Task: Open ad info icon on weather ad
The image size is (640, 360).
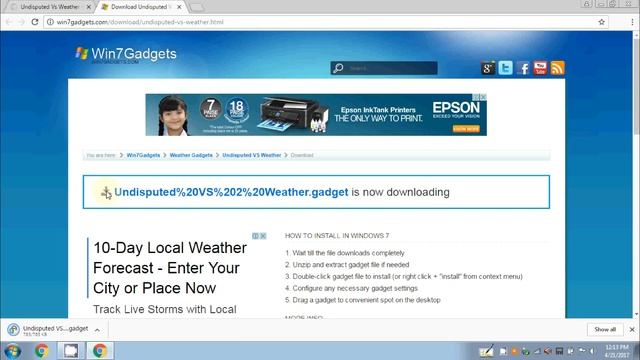Action: pos(256,236)
